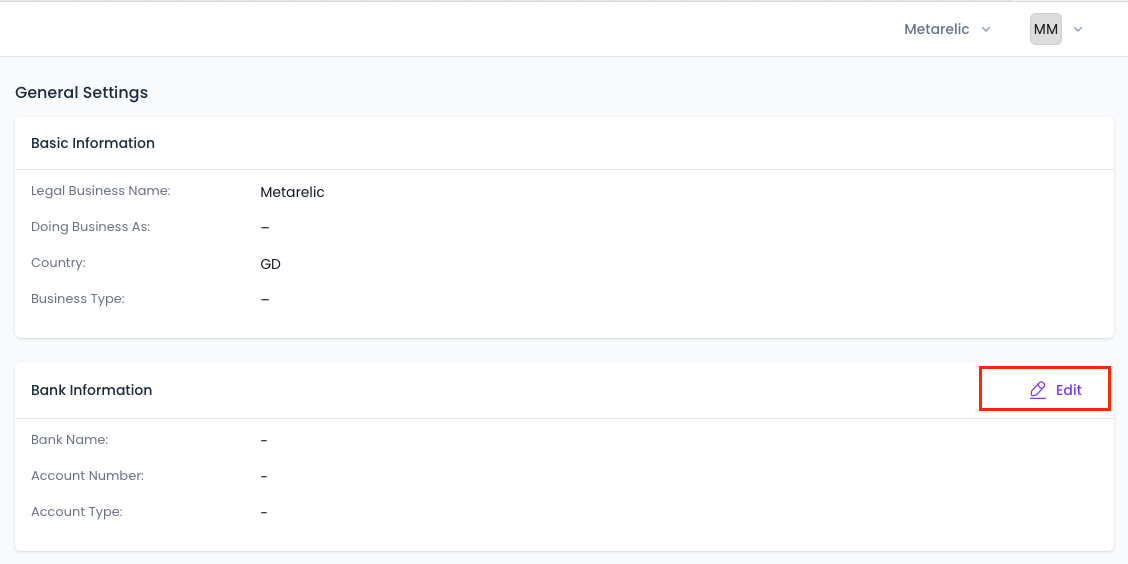Expand the chevron next to MM avatar
The width and height of the screenshot is (1128, 564).
(x=1078, y=29)
